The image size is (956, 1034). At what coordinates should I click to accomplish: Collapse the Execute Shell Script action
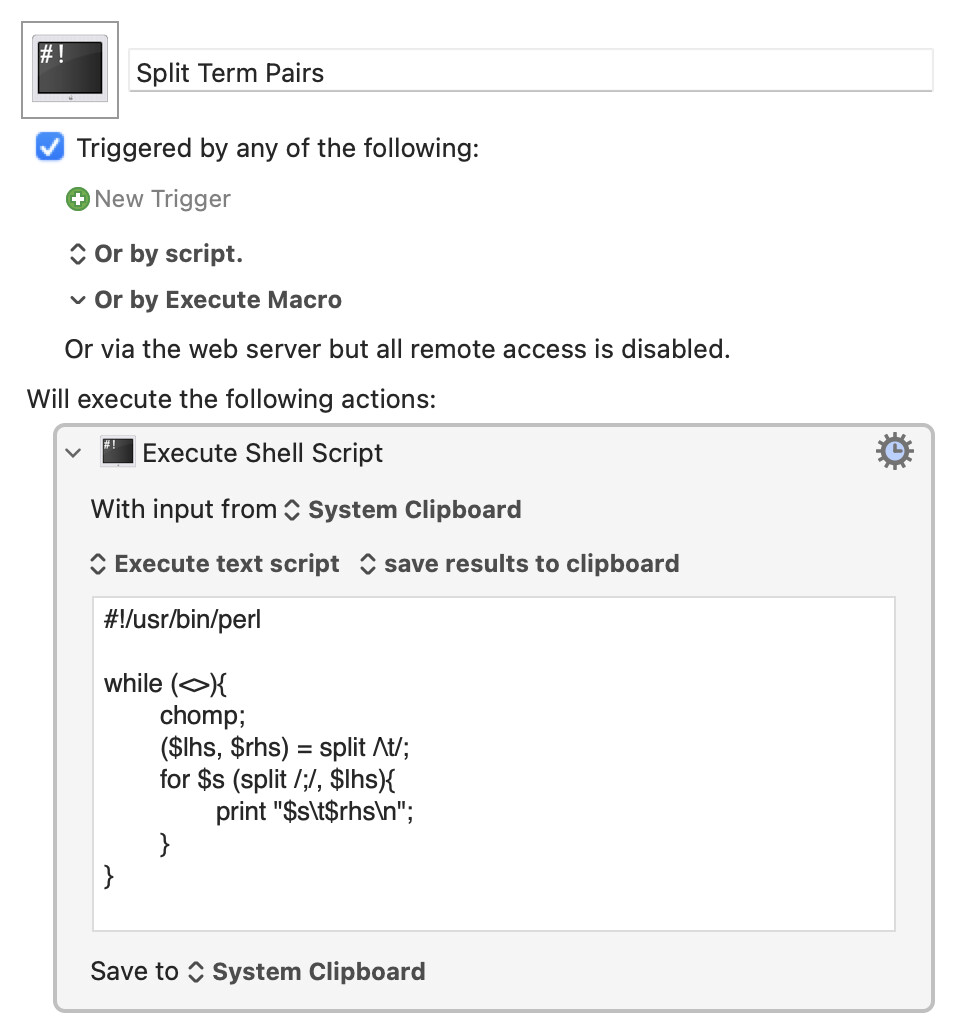73,453
